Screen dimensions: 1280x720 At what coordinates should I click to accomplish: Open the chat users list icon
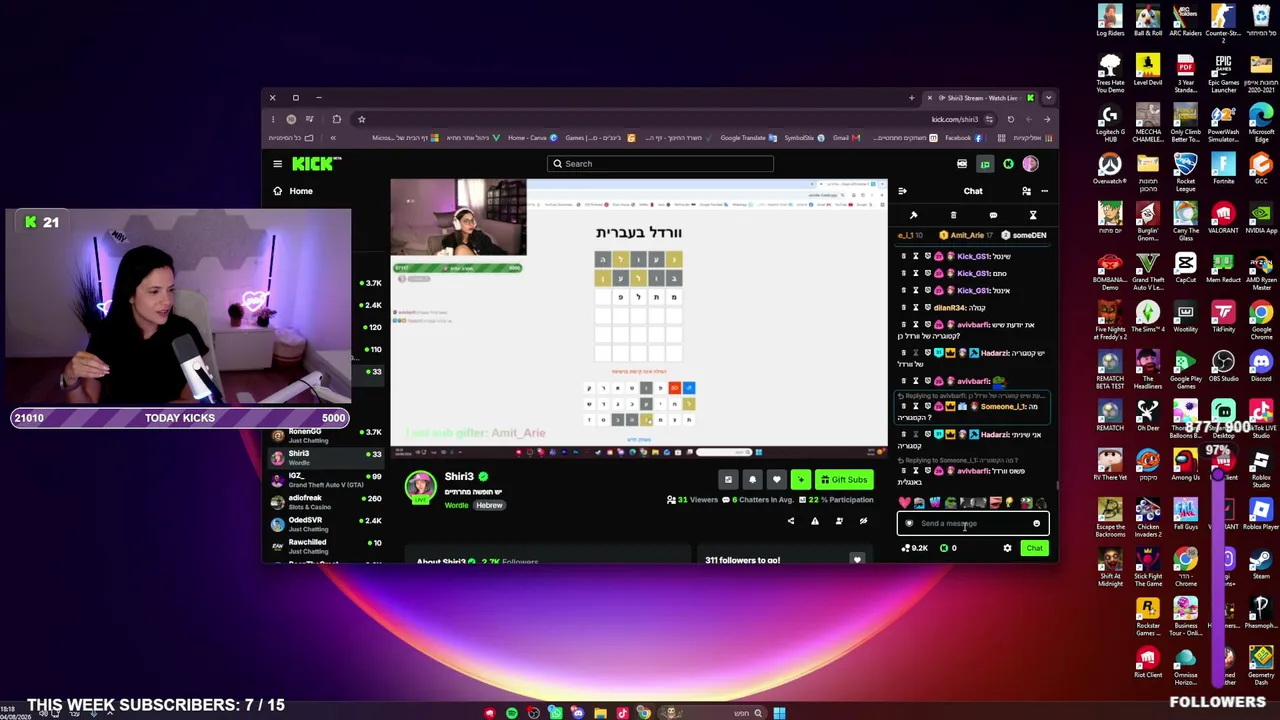coord(1026,191)
